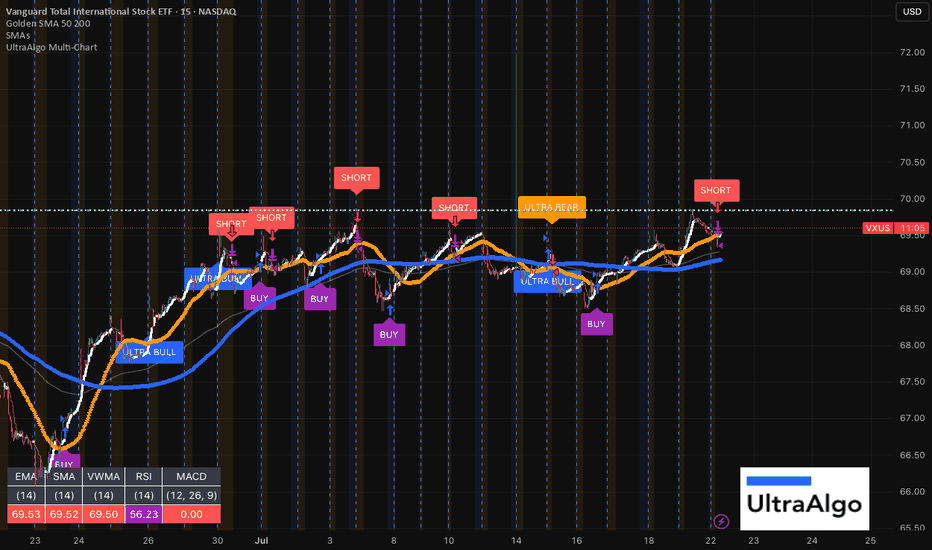This screenshot has height=550, width=932.
Task: Click the 71.00 price axis label
Action: coord(912,125)
